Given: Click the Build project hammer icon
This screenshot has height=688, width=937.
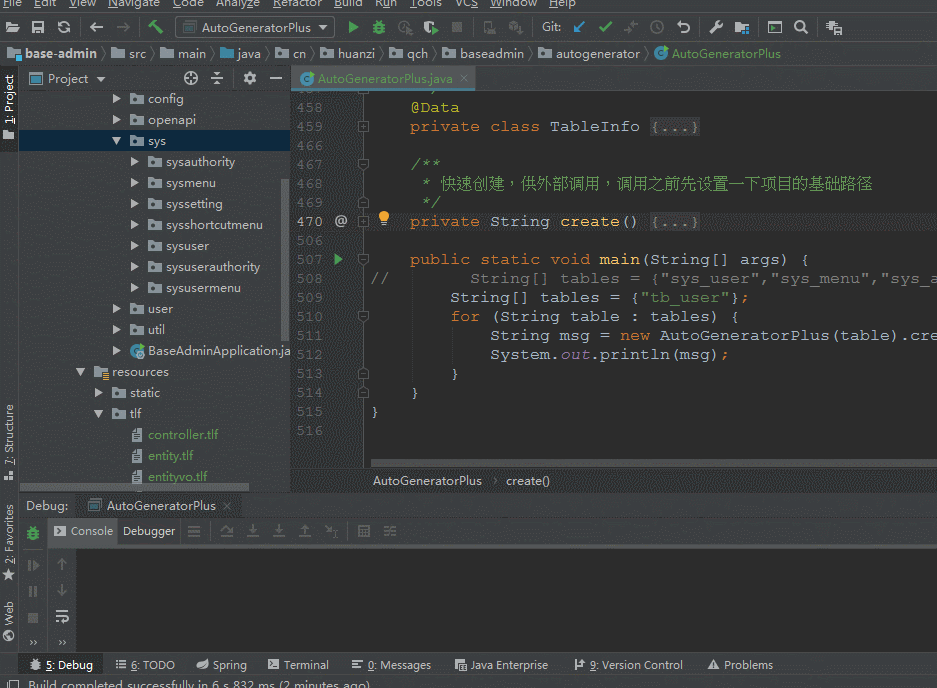Looking at the screenshot, I should tap(156, 27).
